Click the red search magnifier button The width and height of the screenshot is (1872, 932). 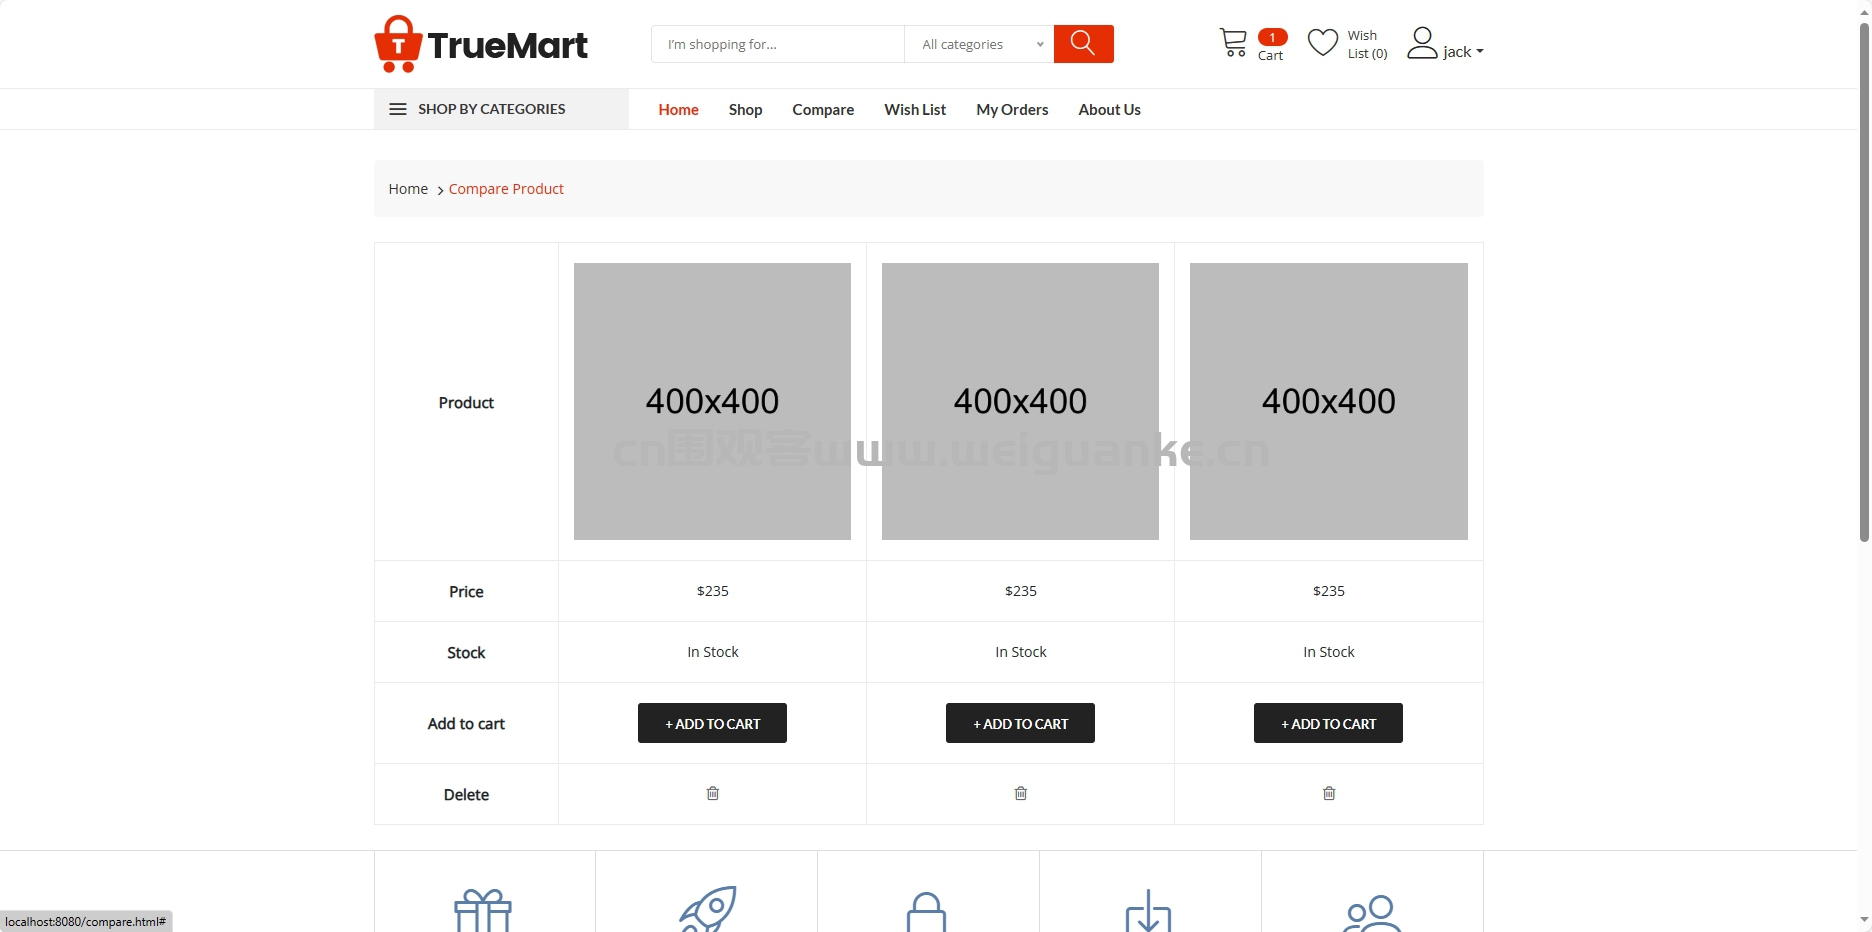click(x=1083, y=44)
